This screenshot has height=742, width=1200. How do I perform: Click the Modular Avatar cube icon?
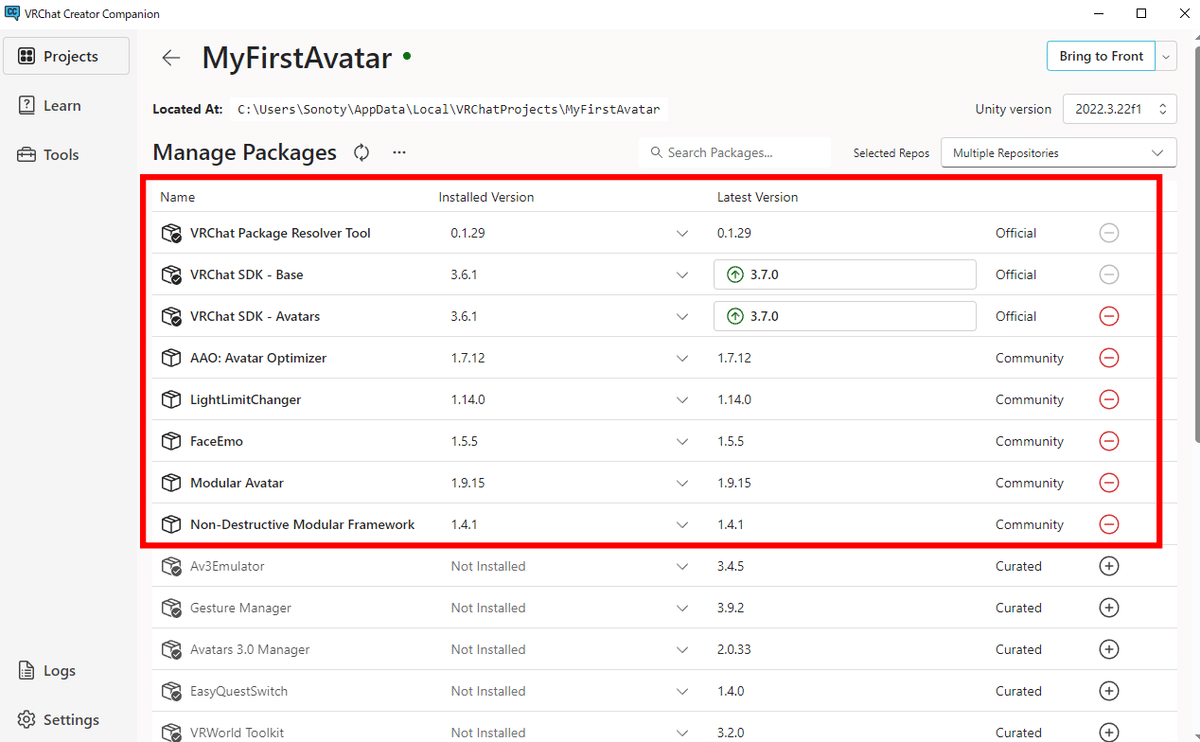(x=171, y=483)
